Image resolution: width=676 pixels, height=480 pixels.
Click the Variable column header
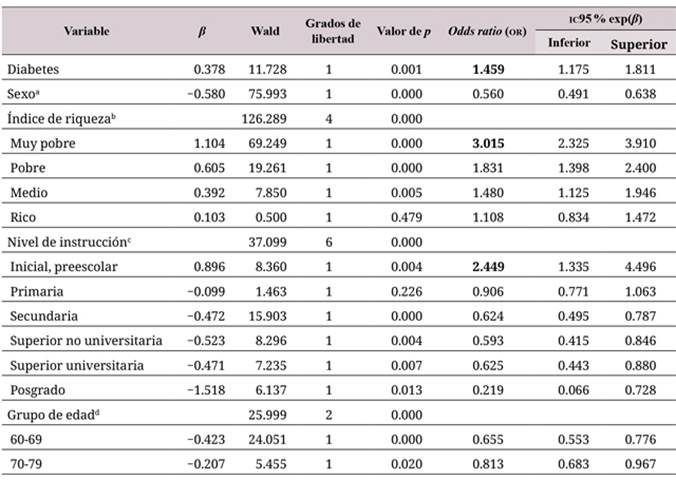86,31
